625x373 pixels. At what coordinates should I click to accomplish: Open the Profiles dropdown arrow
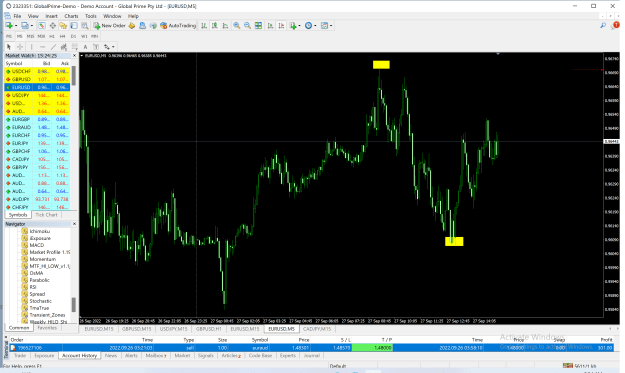(x=32, y=26)
